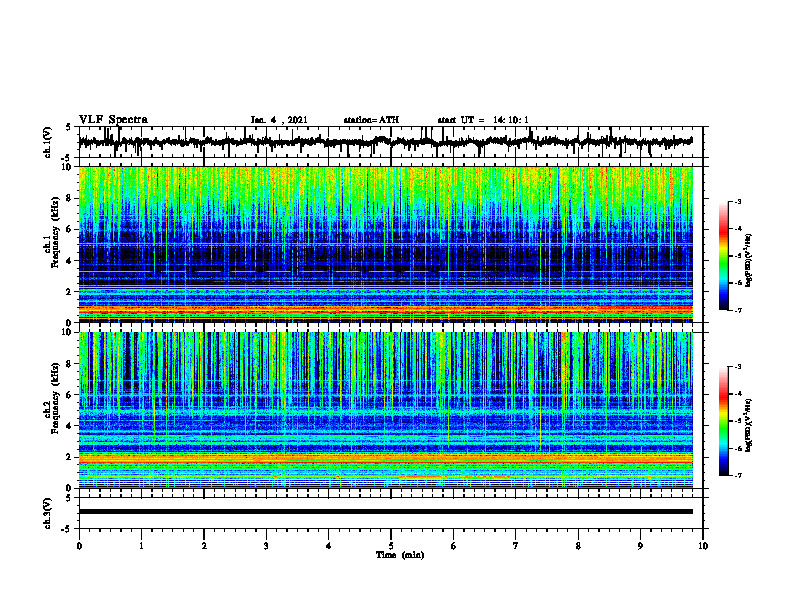Click time axis tick label "8"
792x612 pixels.
tap(578, 546)
